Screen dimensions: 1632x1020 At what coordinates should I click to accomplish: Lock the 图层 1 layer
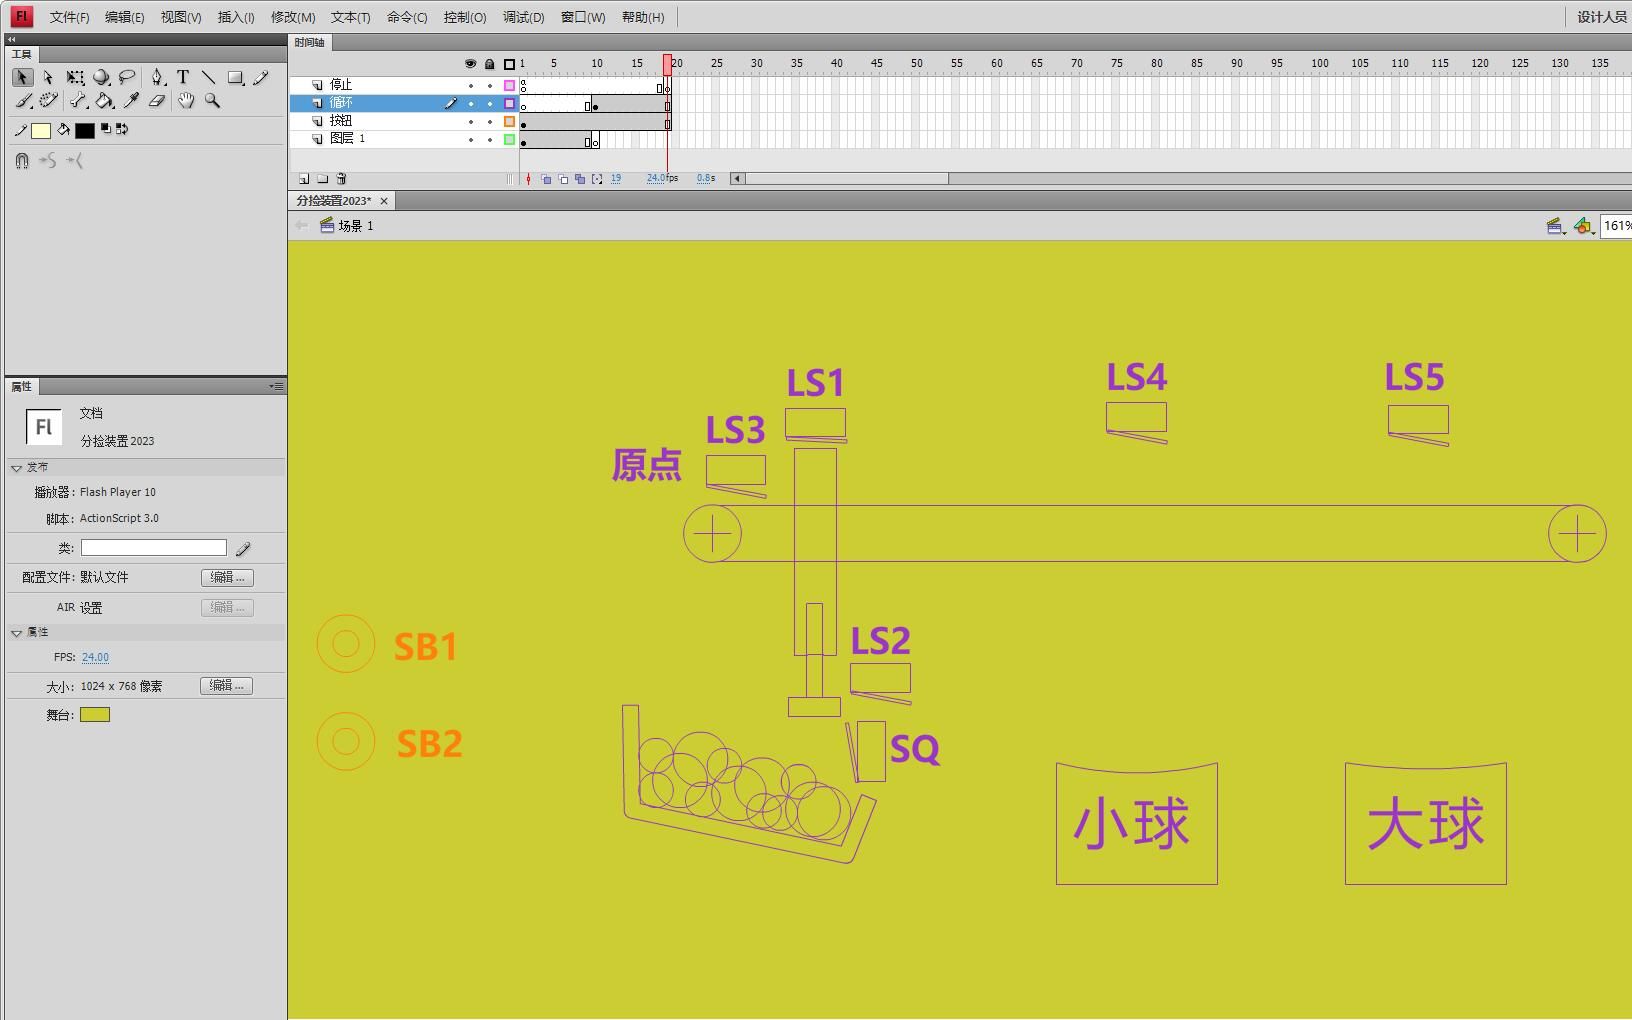click(x=489, y=138)
